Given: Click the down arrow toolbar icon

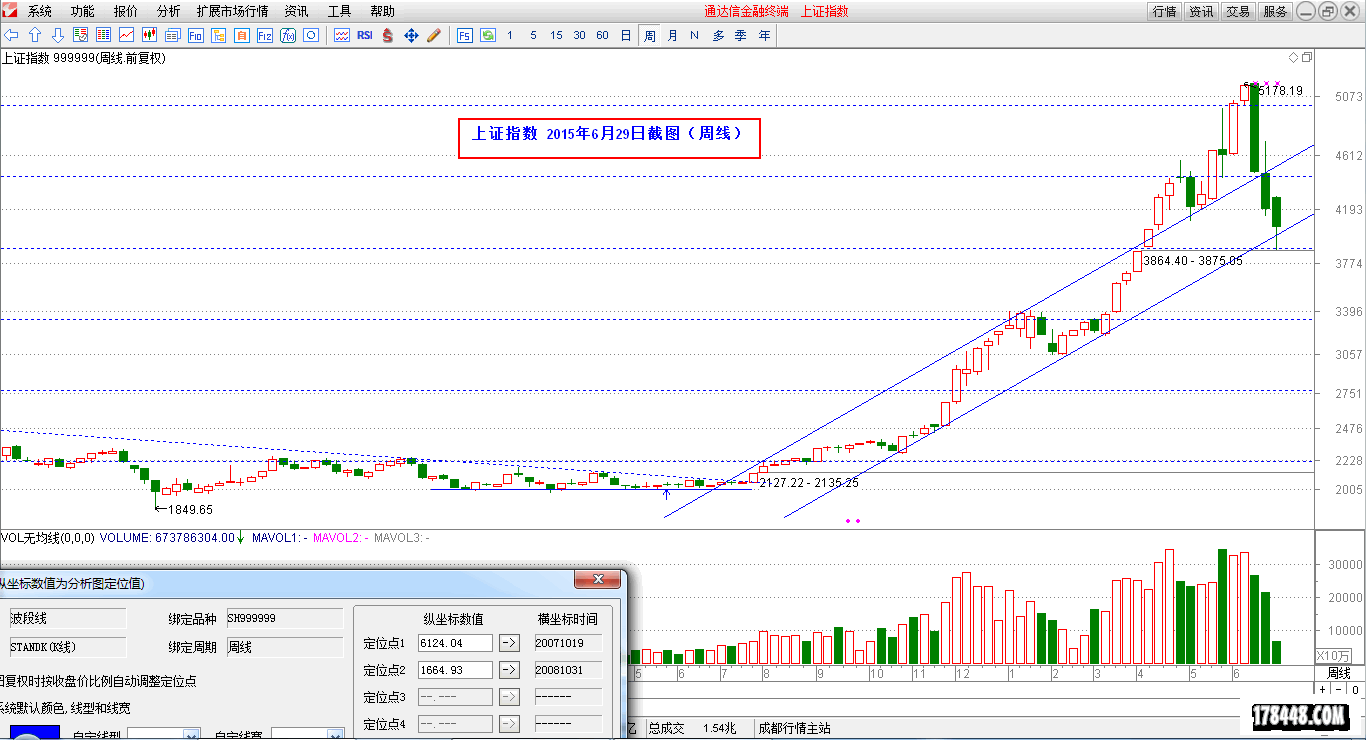Looking at the screenshot, I should click(58, 35).
